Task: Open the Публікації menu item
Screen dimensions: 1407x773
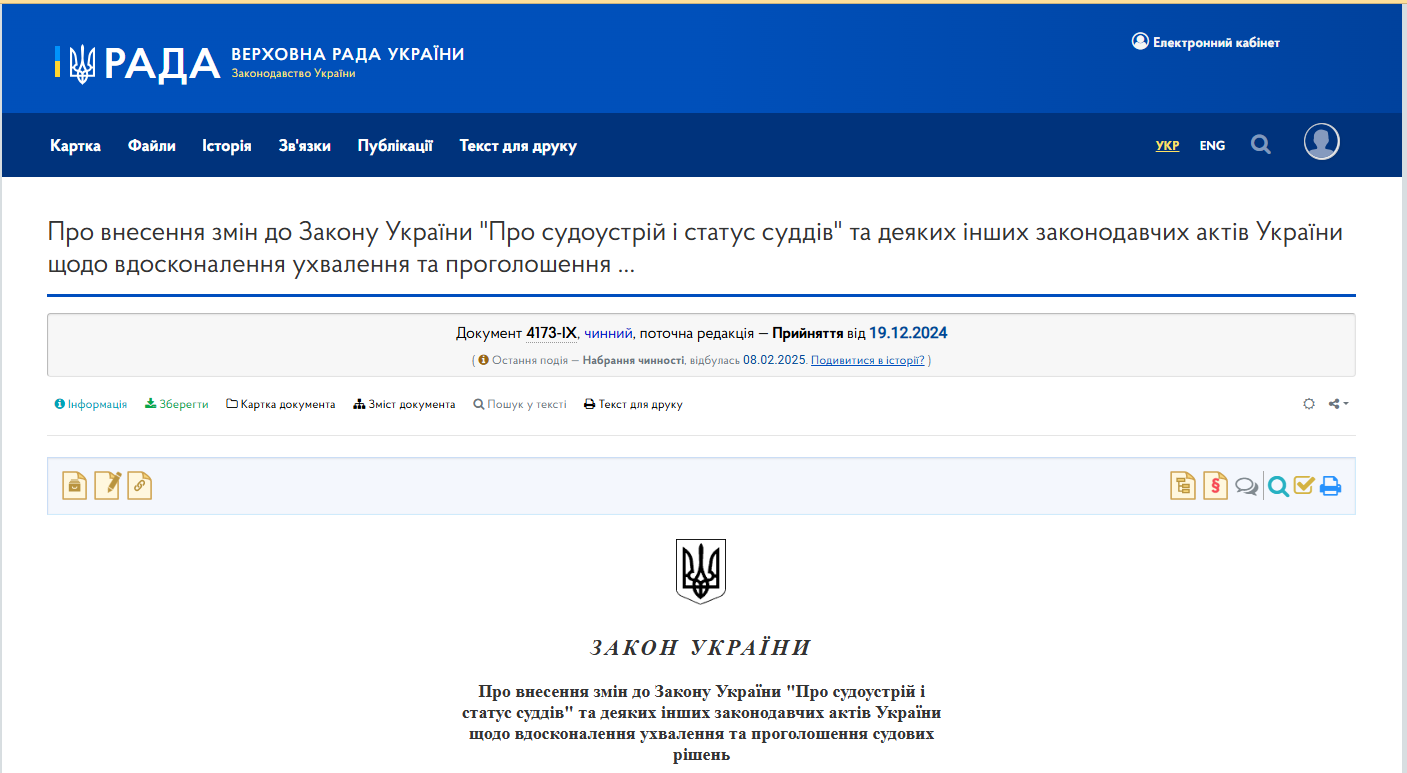Action: pyautogui.click(x=394, y=145)
